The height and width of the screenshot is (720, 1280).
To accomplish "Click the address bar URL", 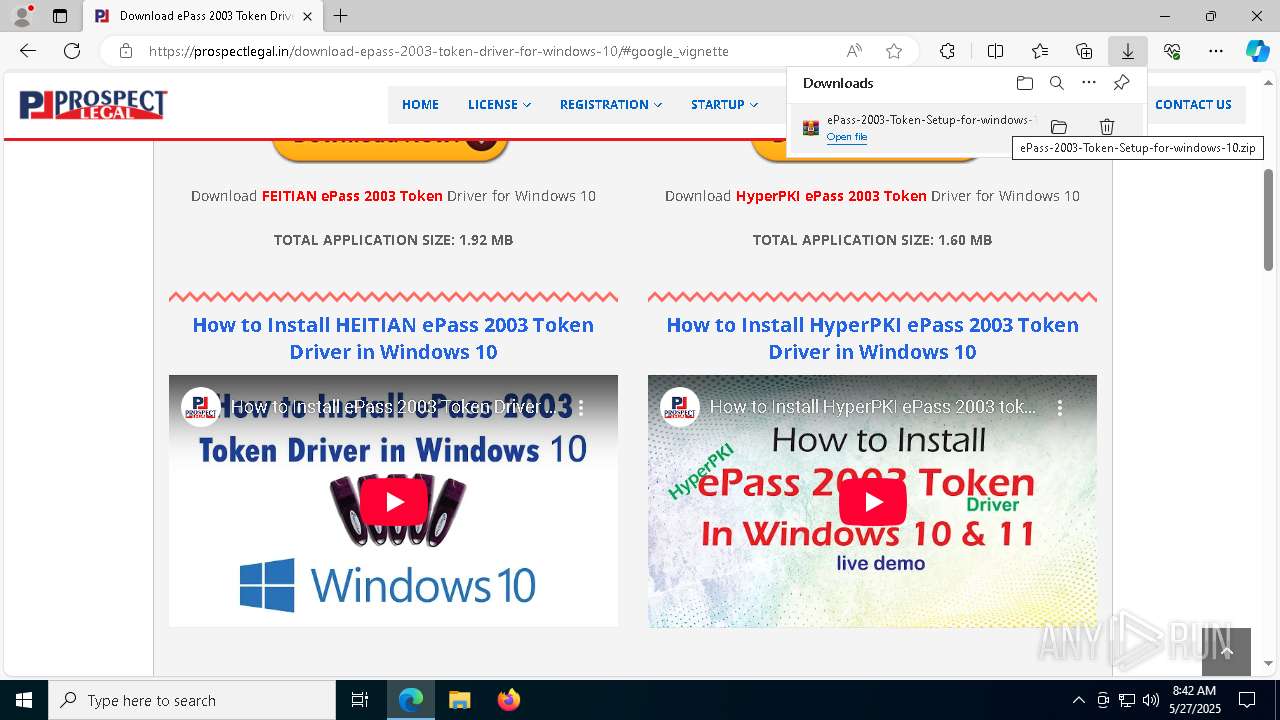I will coord(438,51).
